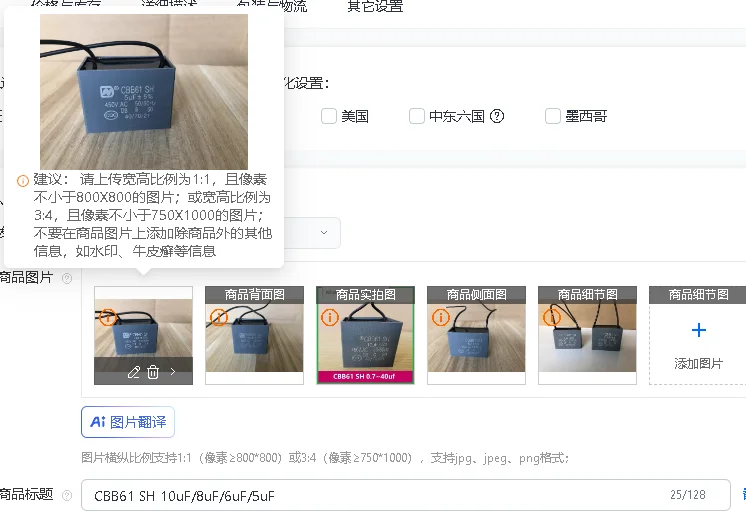
Task: Click the orange warning icon on 商品背面图 image
Action: [219, 317]
